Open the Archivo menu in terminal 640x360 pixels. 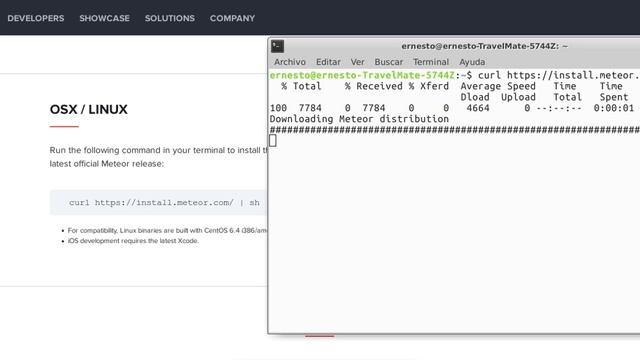pos(290,62)
